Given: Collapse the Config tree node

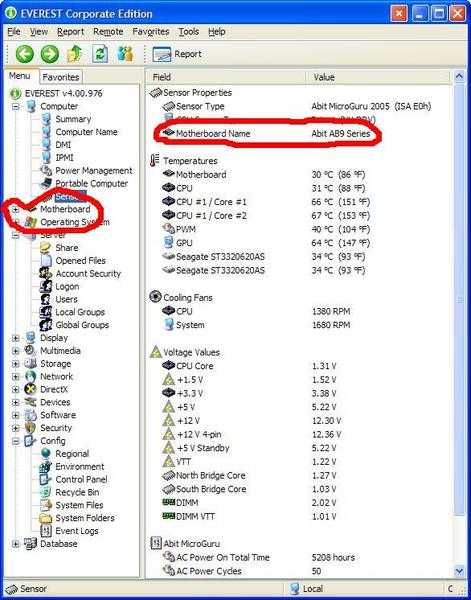Looking at the screenshot, I should coord(15,441).
